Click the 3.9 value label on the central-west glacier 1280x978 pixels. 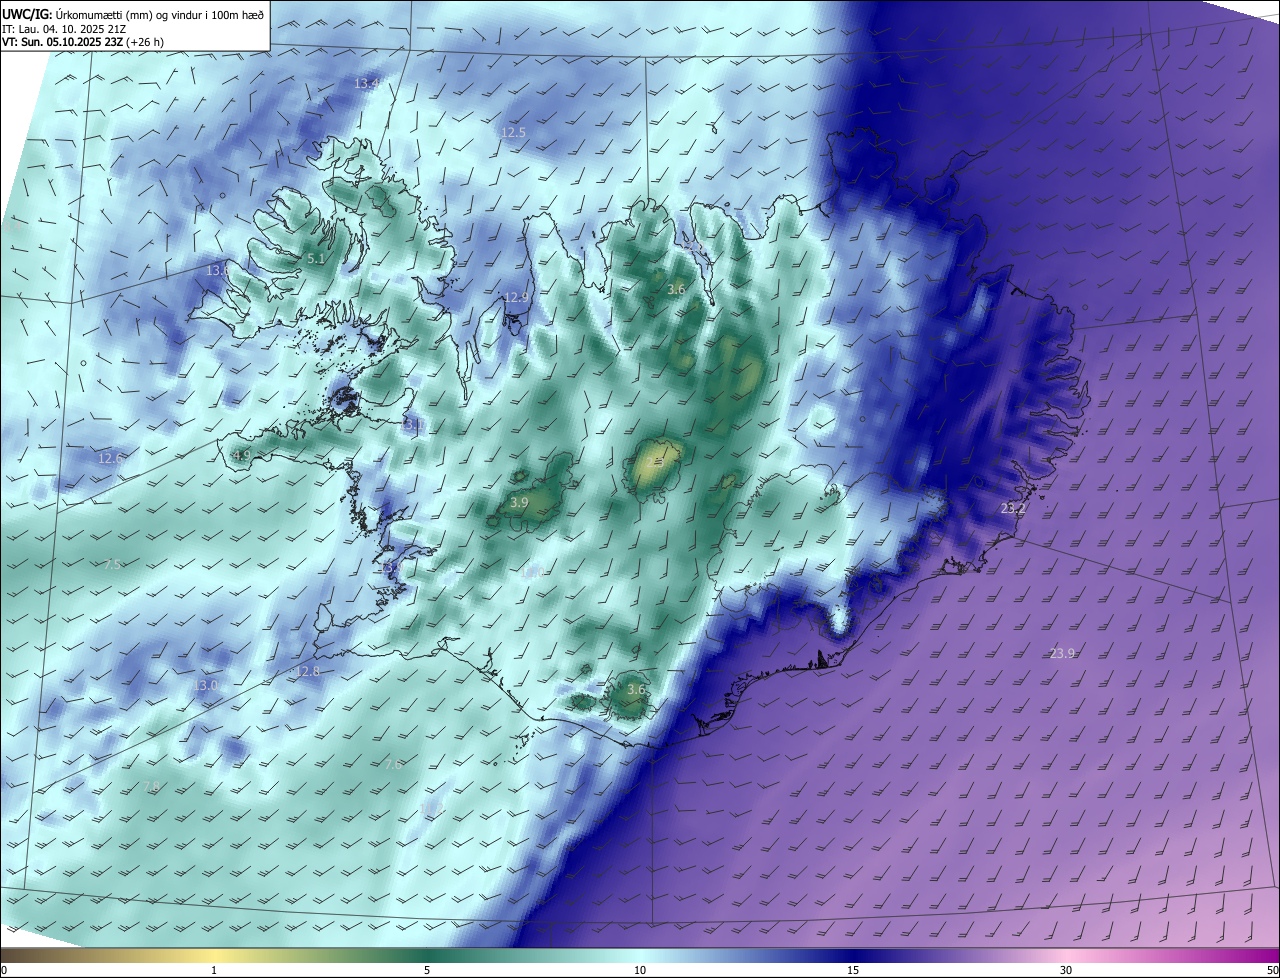(x=518, y=502)
